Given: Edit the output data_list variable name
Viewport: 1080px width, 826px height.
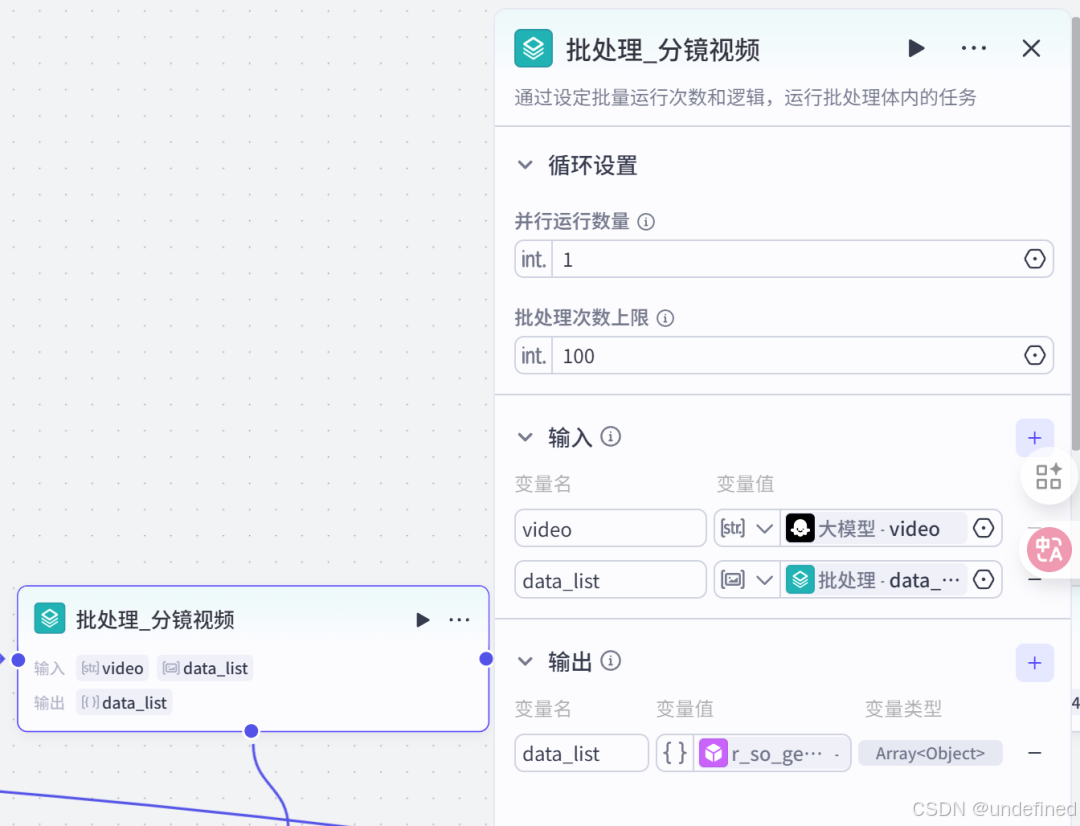Looking at the screenshot, I should coord(581,753).
